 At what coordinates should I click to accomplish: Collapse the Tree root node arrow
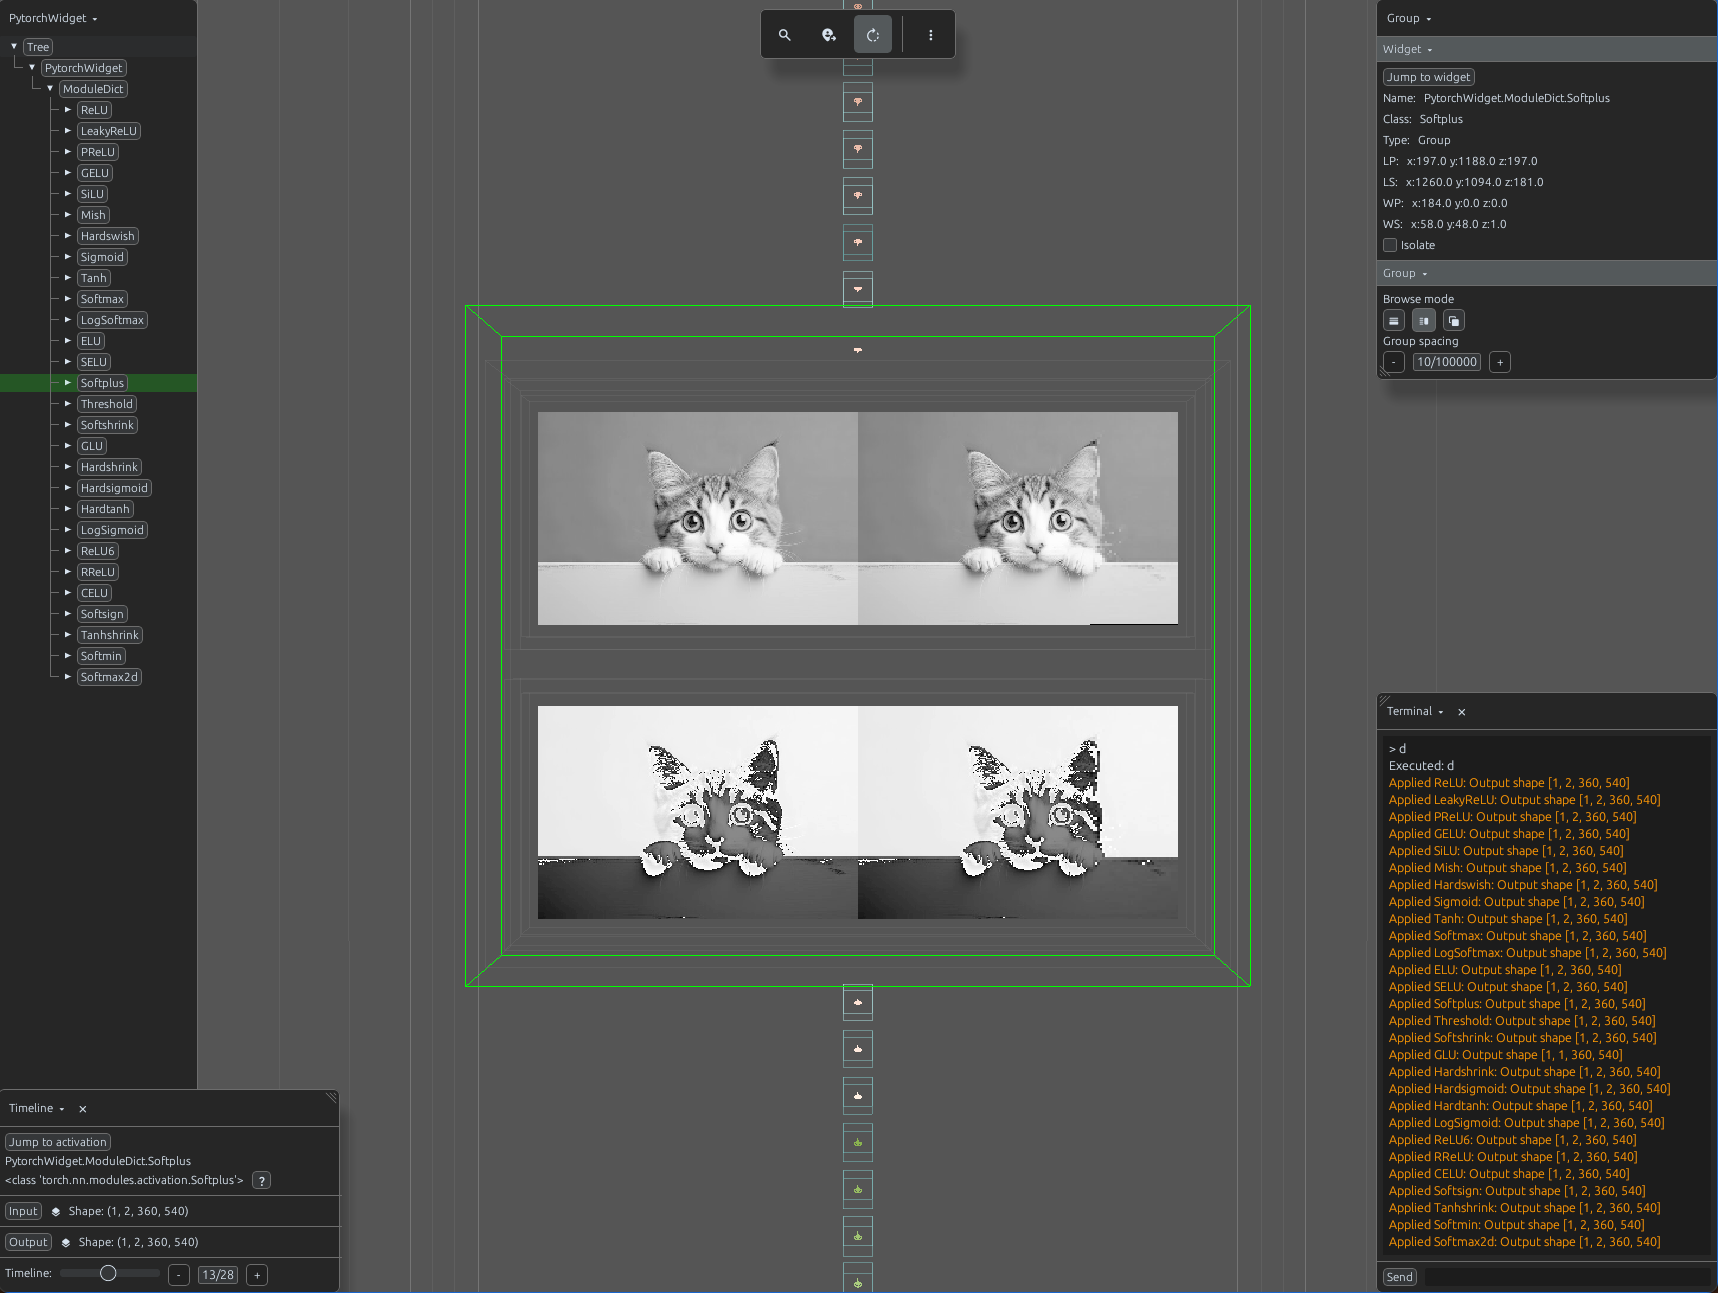pyautogui.click(x=14, y=46)
